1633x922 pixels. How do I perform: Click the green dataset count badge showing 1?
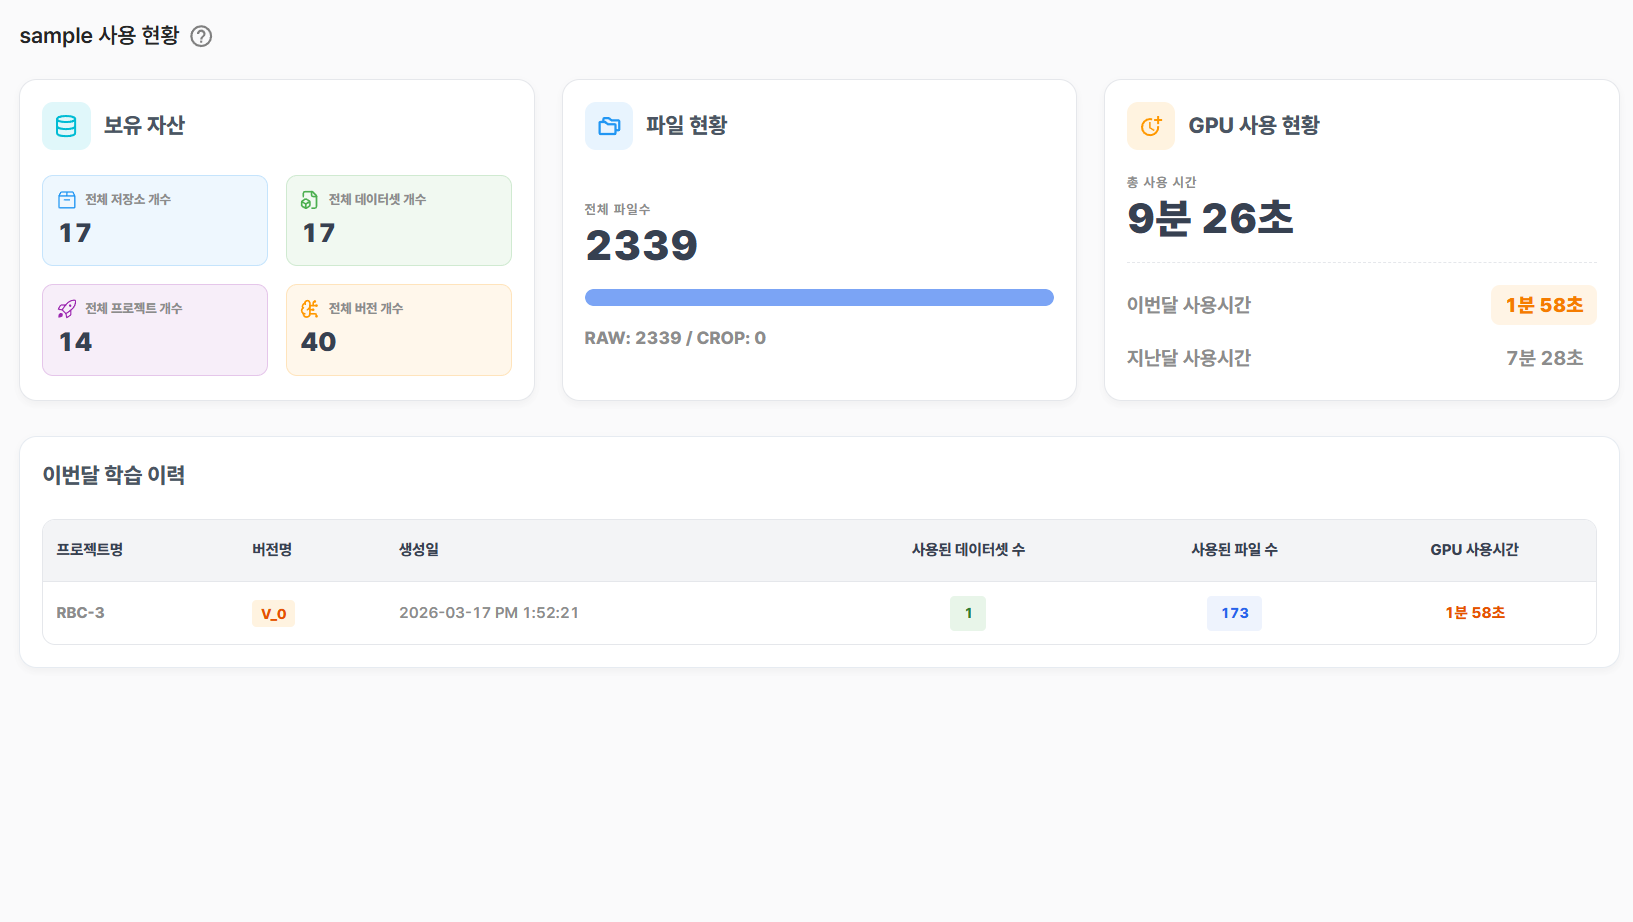[x=967, y=613]
